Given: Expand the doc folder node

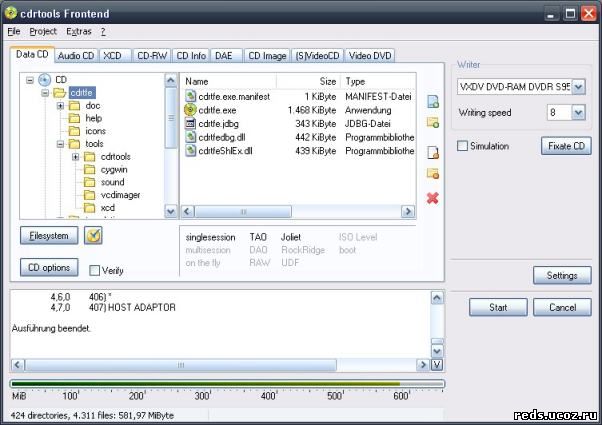Looking at the screenshot, I should coord(60,106).
